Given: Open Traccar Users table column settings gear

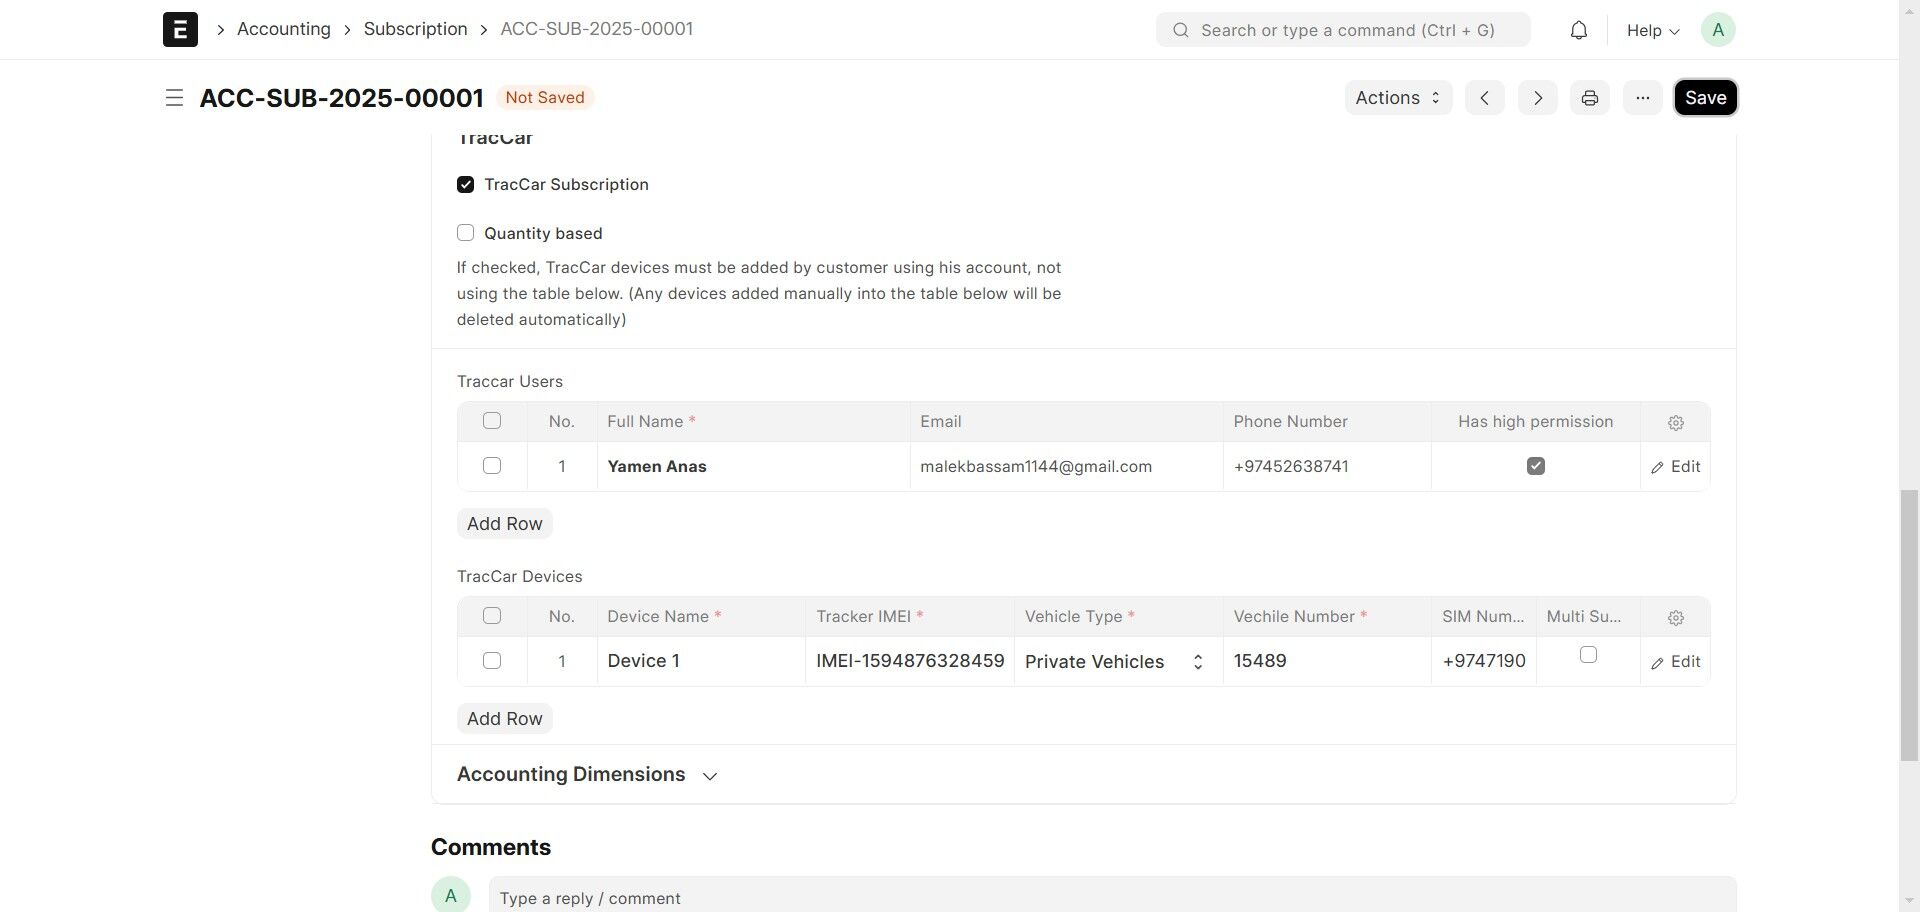Looking at the screenshot, I should 1676,423.
